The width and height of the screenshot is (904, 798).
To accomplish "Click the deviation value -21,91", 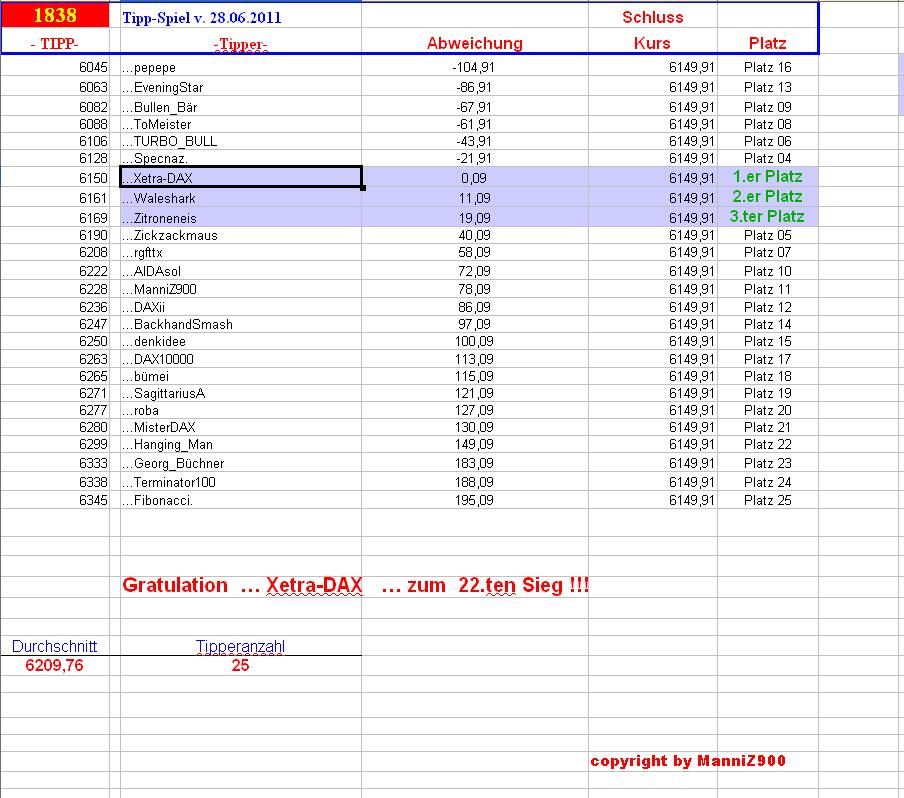I will (473, 158).
